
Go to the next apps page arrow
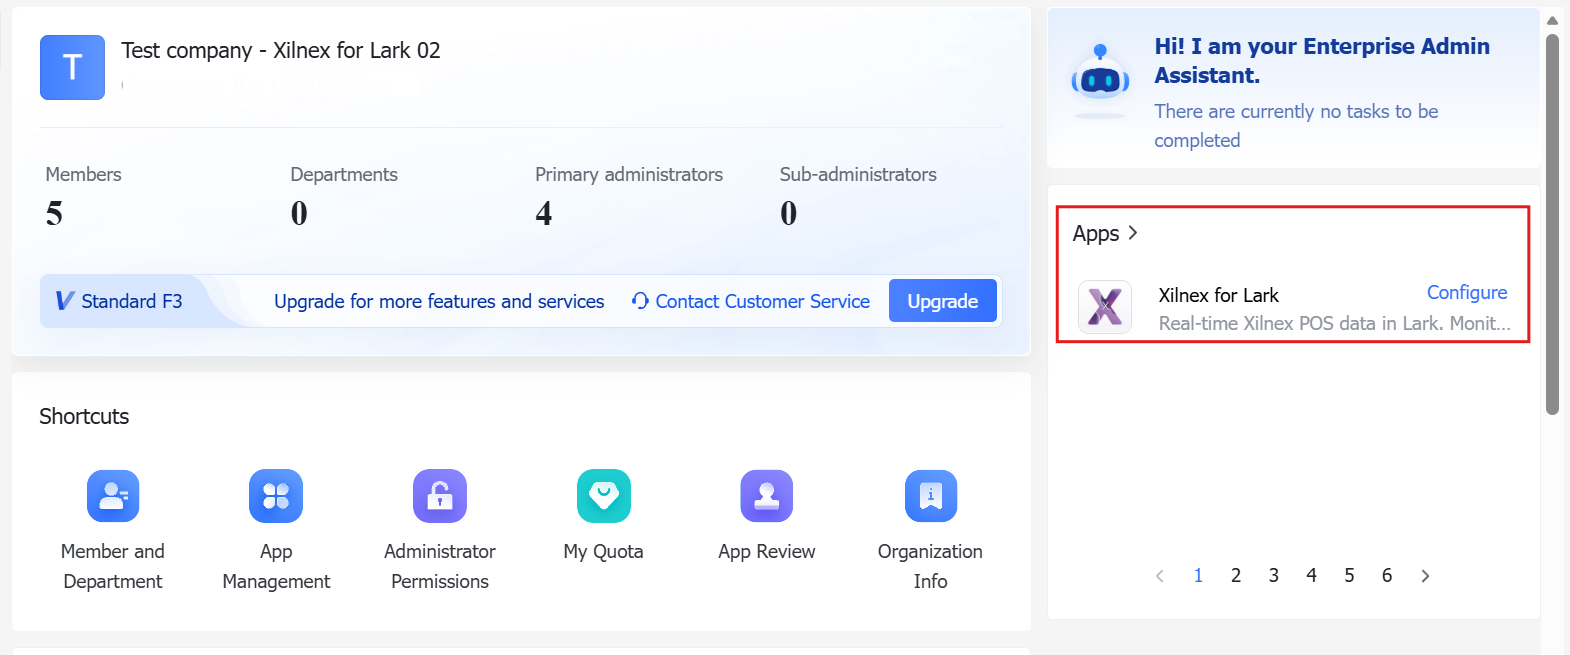[1425, 576]
